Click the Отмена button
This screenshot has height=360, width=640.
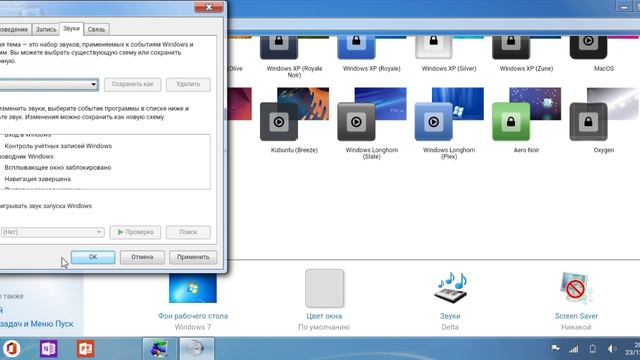coord(142,257)
